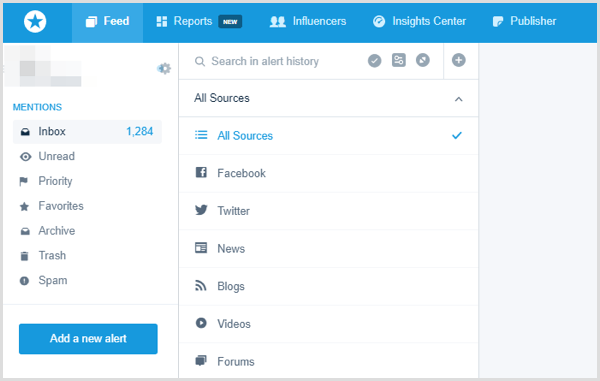Click the Facebook logo icon

point(201,173)
